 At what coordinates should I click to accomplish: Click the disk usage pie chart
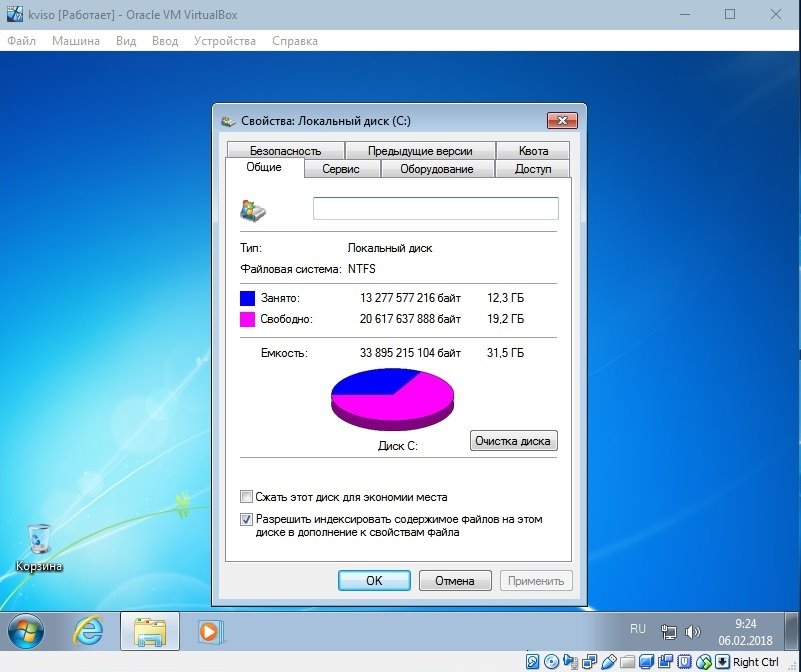click(x=392, y=400)
